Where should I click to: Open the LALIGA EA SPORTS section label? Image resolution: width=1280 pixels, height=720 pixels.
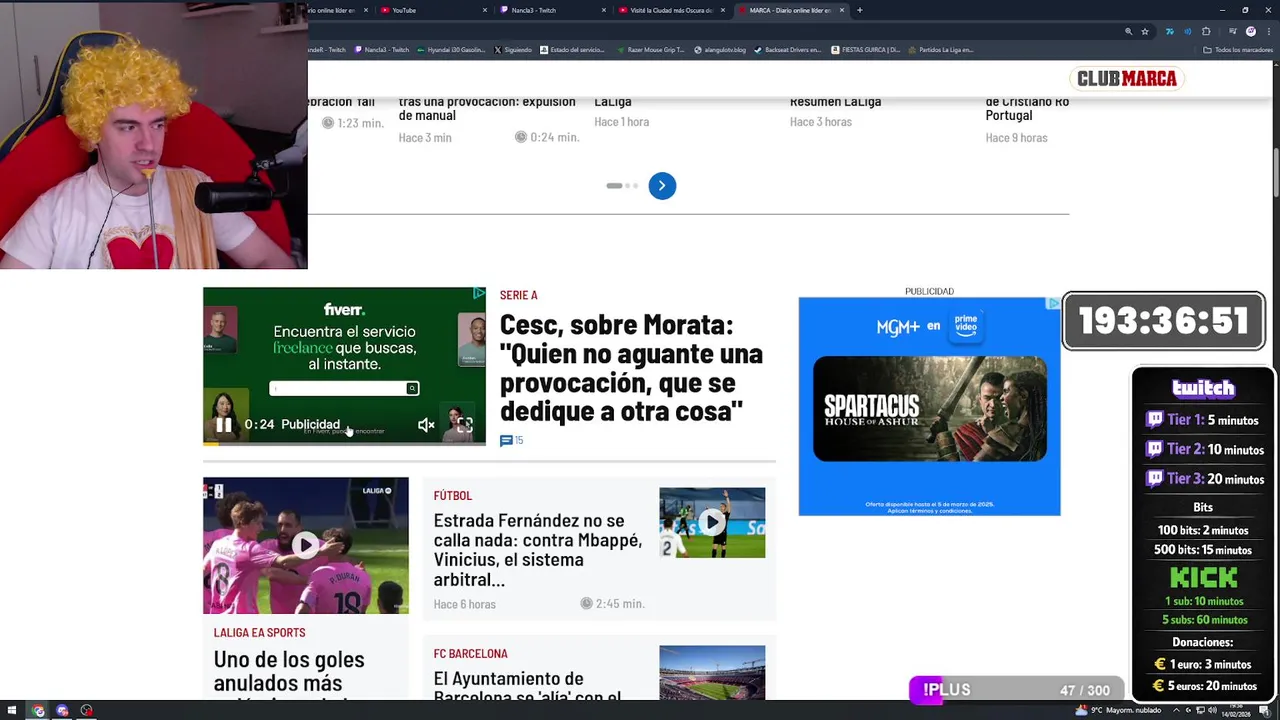click(259, 633)
